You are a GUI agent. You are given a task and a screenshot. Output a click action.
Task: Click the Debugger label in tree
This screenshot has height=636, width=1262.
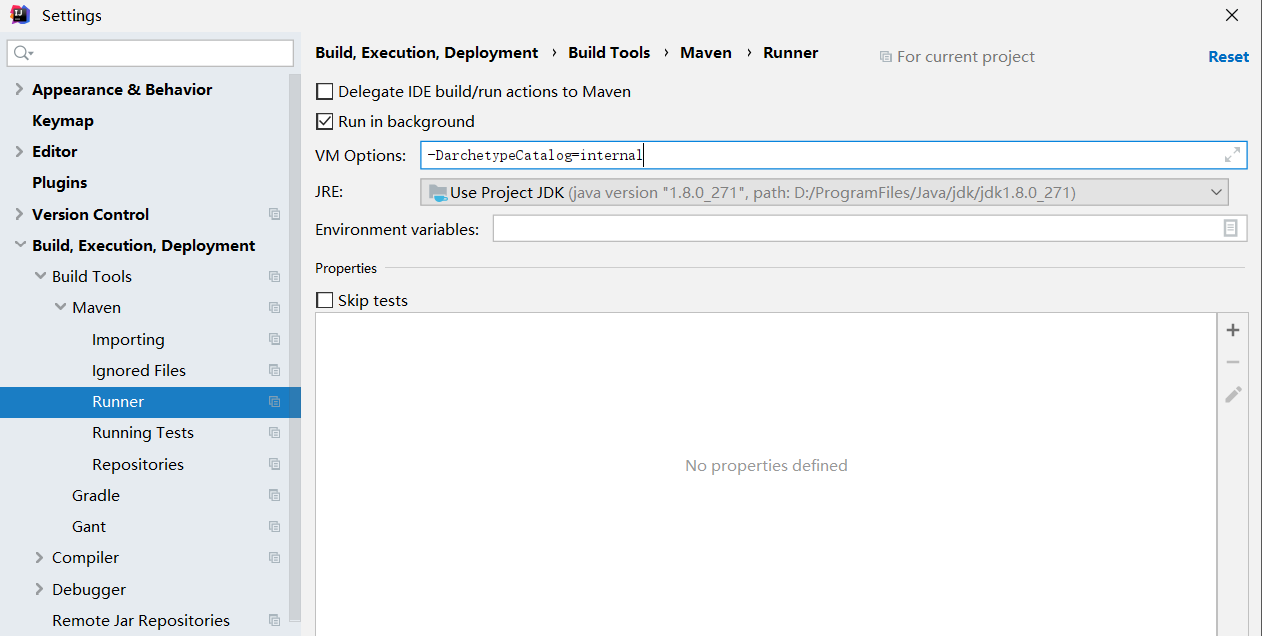[x=89, y=589]
